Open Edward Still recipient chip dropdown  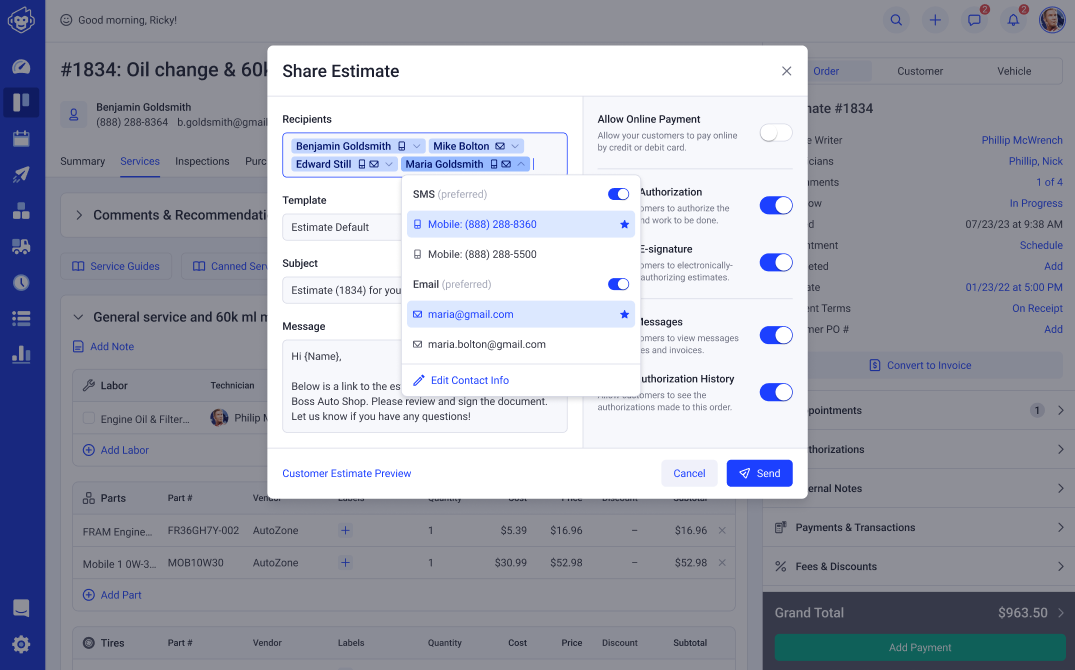(x=389, y=164)
